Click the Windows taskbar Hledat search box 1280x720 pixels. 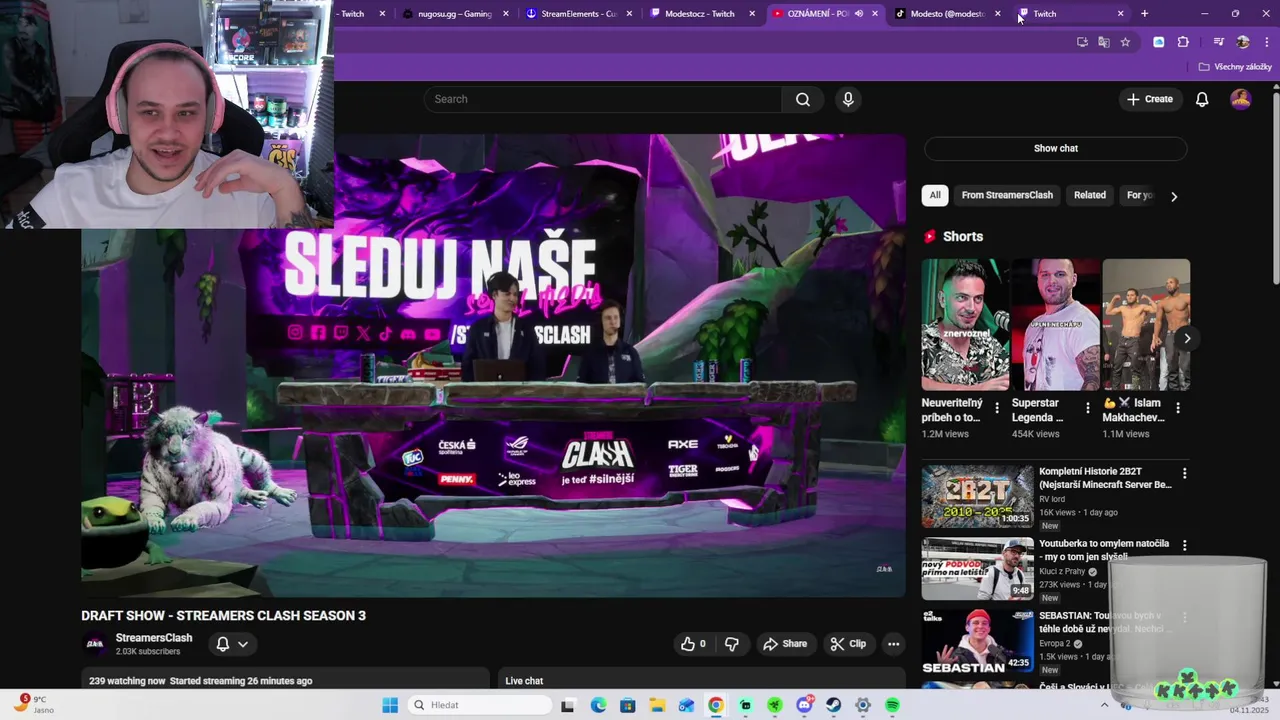click(481, 705)
